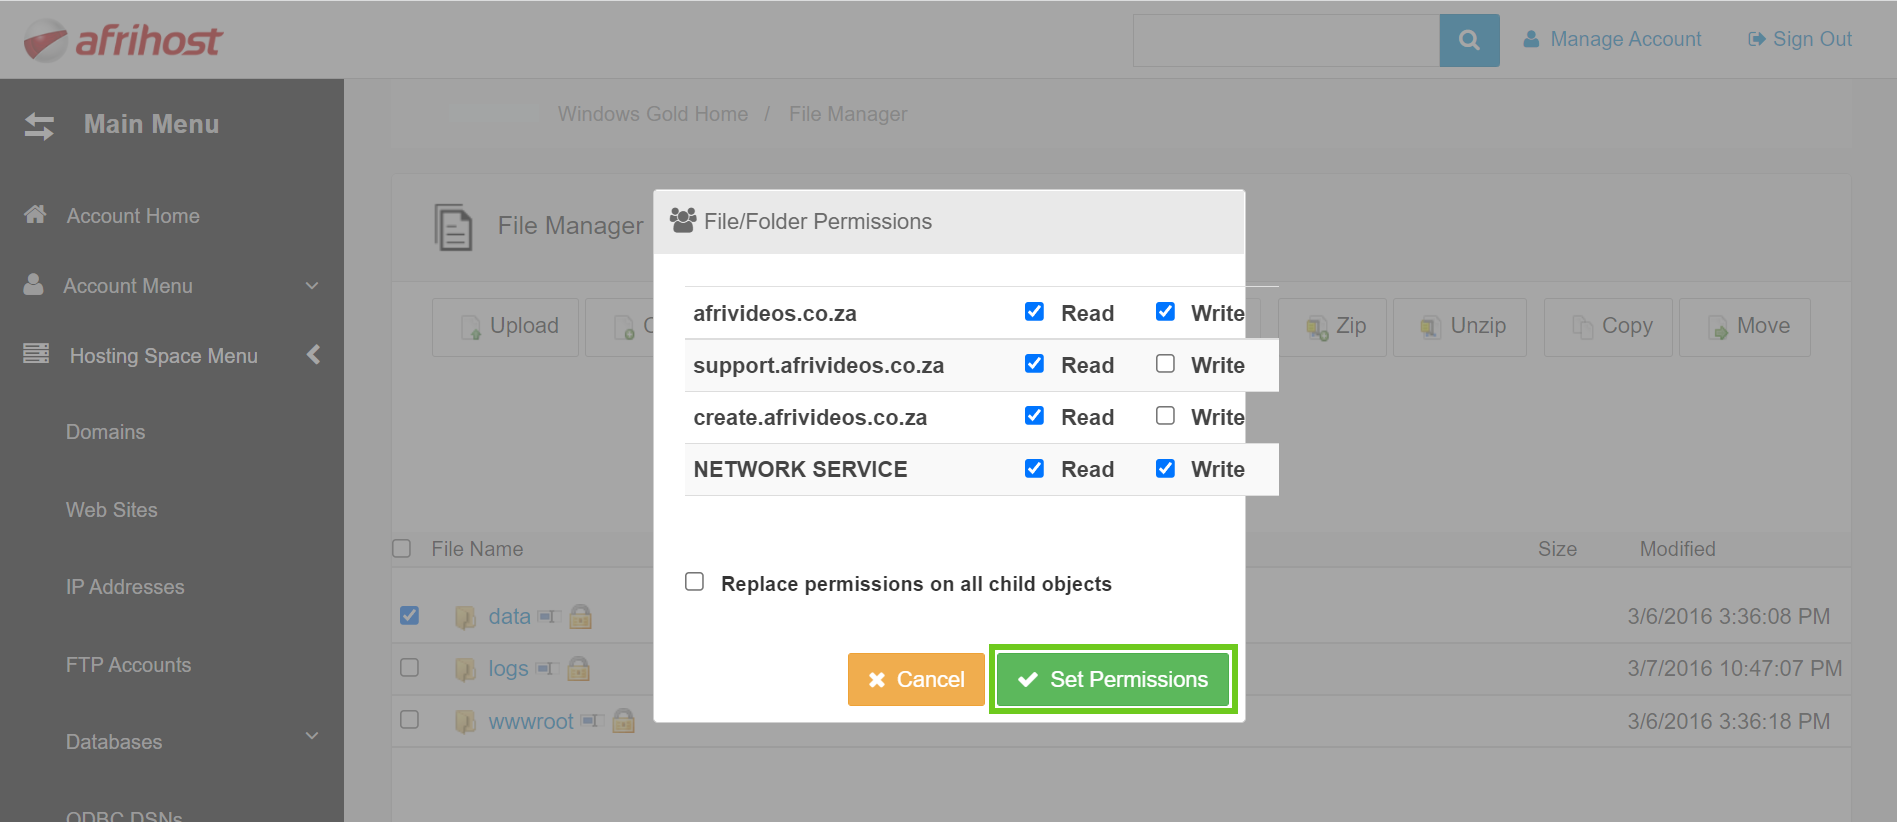
Task: Click the afrihost logo
Action: point(123,40)
